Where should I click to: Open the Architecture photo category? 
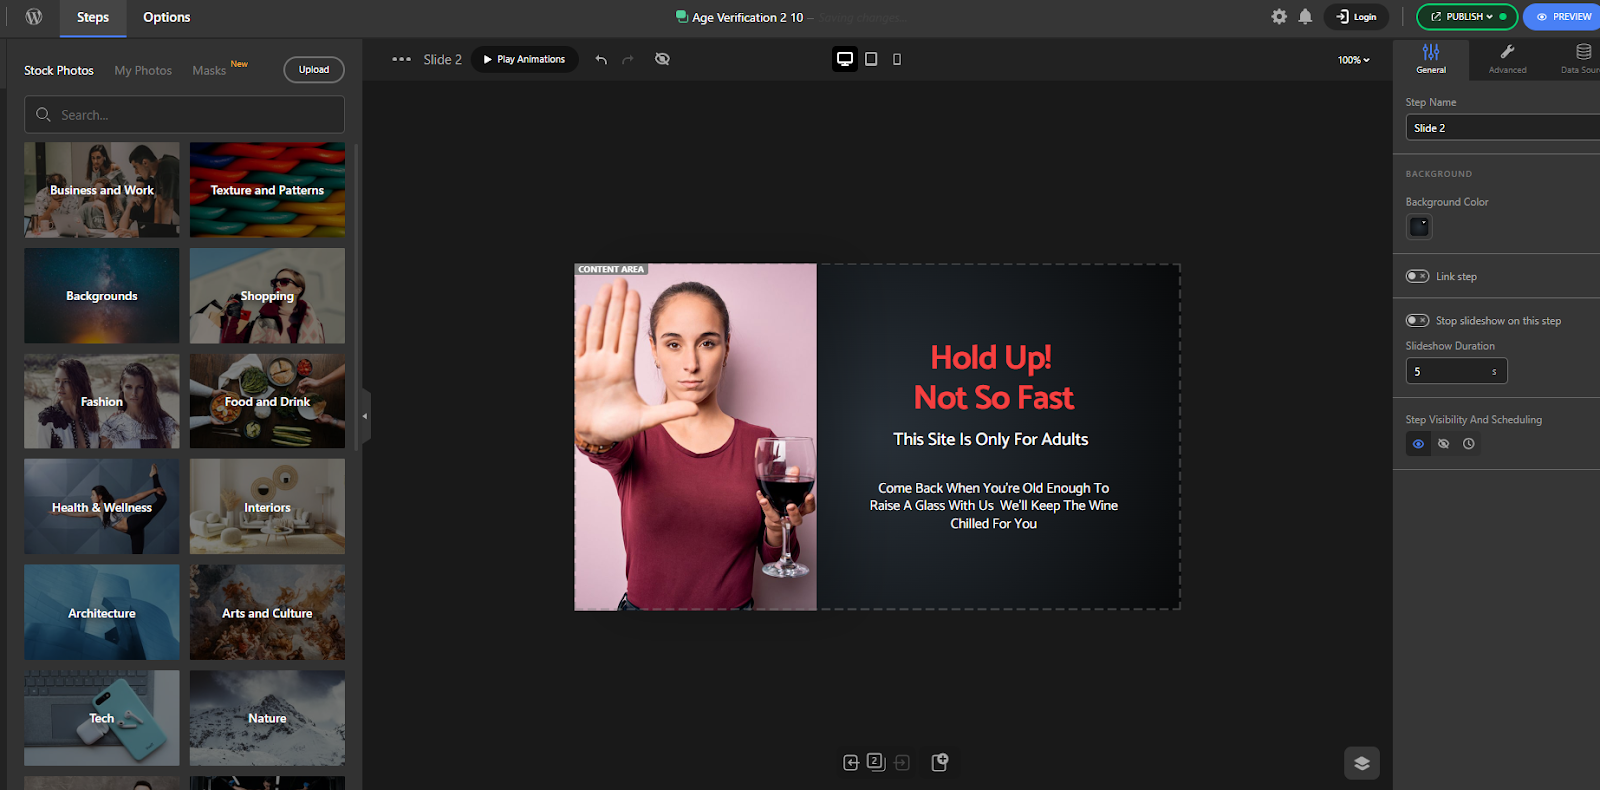(x=102, y=613)
